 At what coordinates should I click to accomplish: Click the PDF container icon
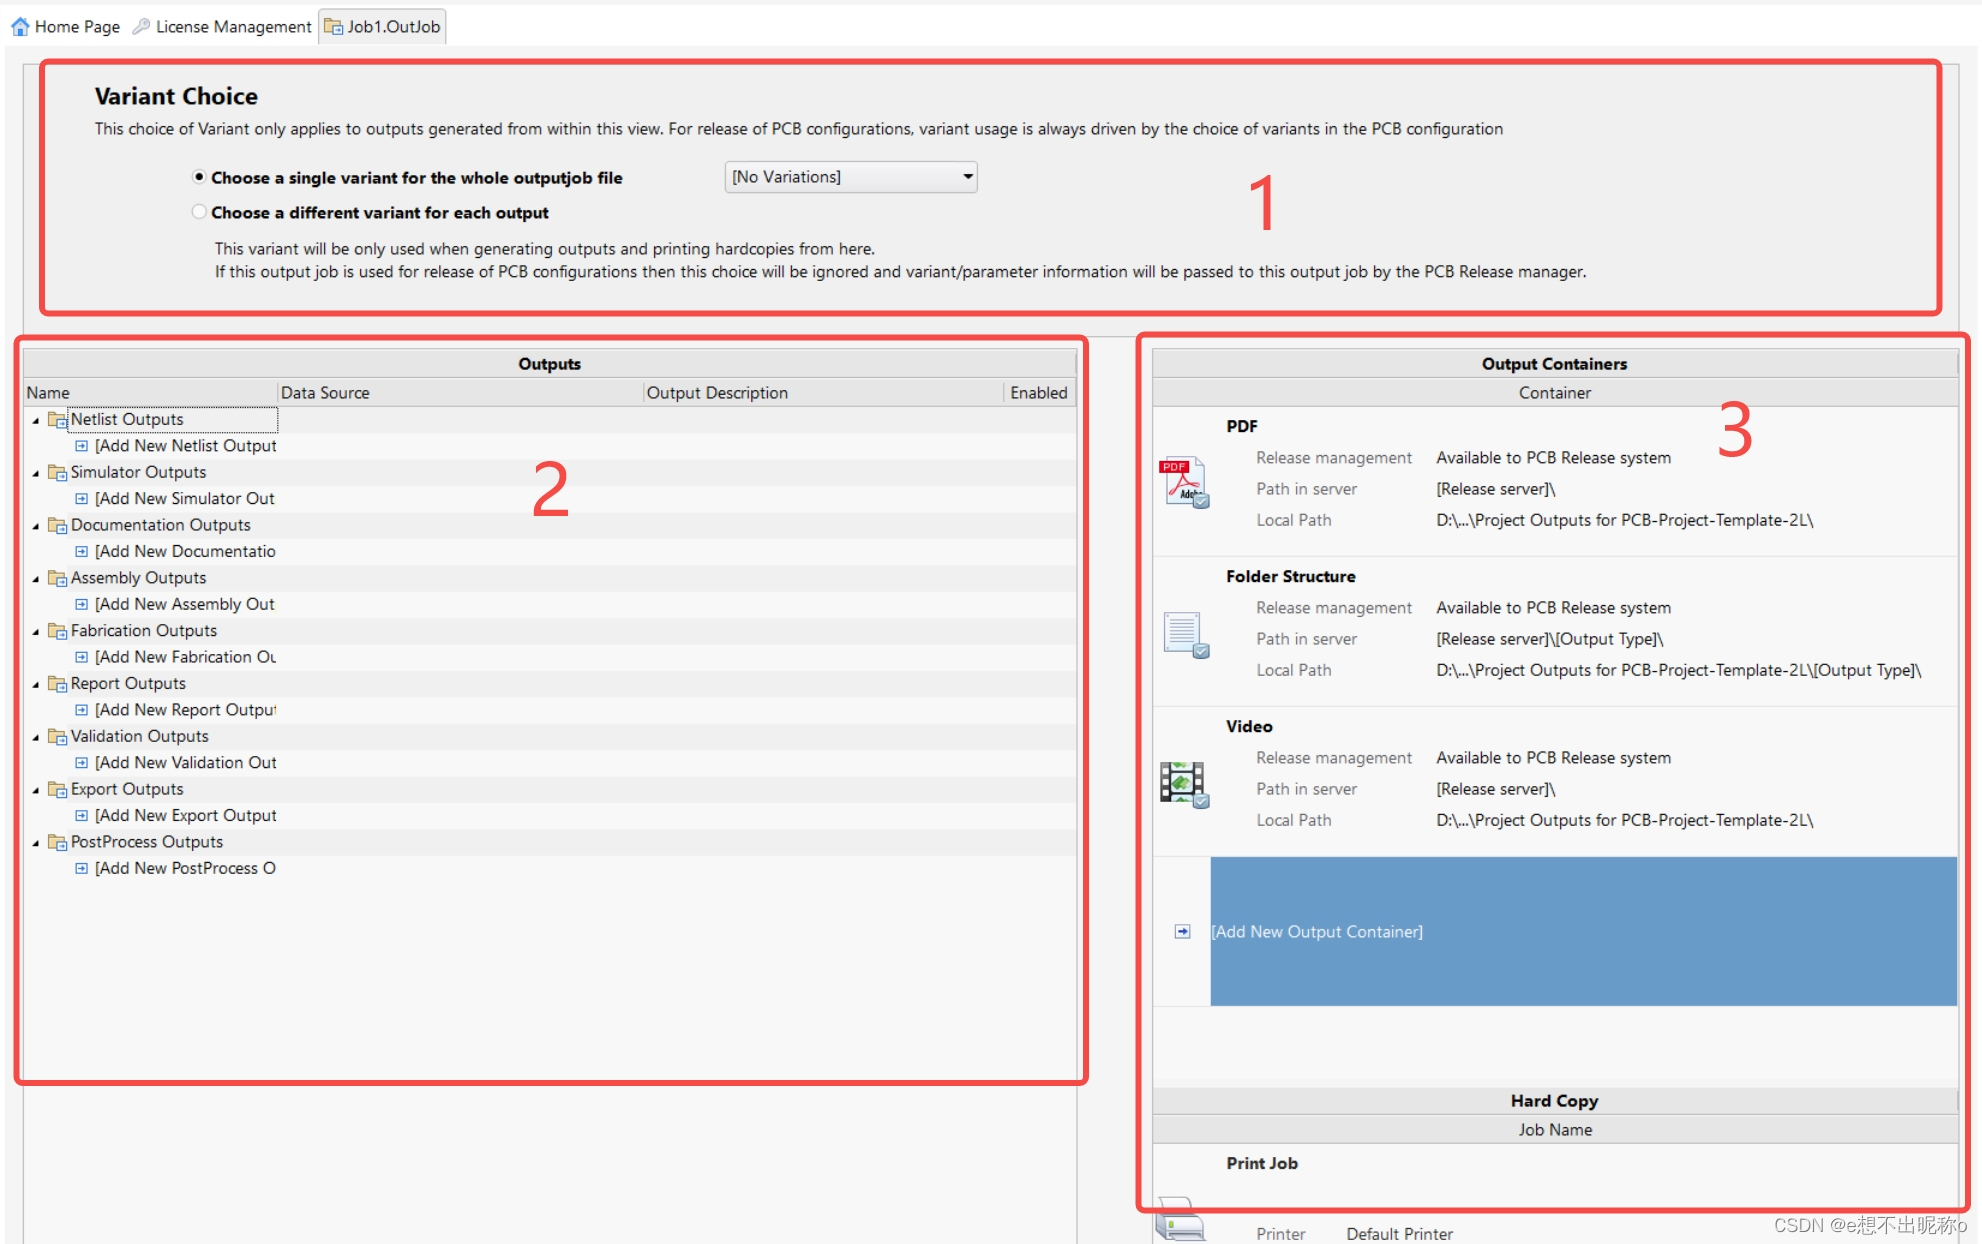(1184, 483)
